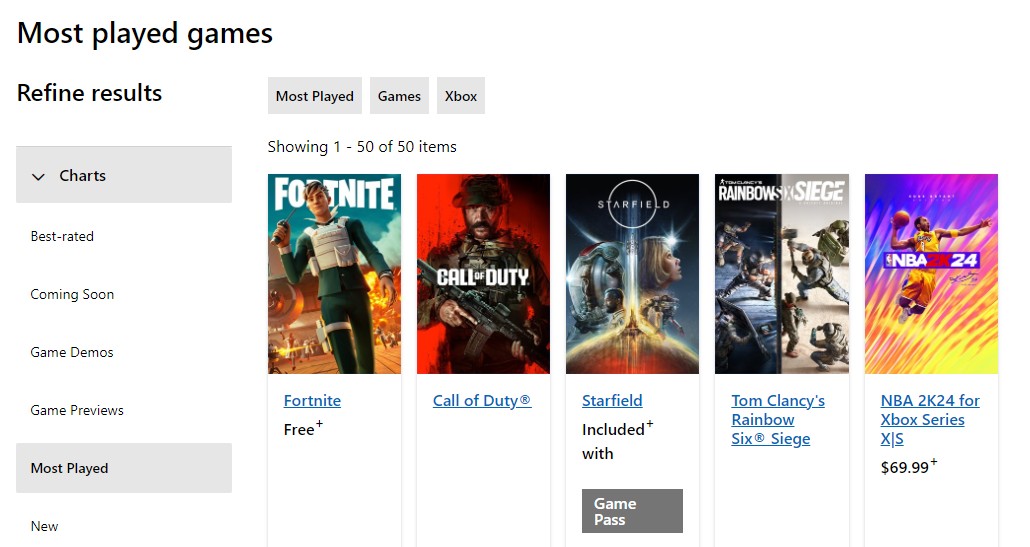1030x547 pixels.
Task: Follow the Call of Duty title link
Action: 482,401
